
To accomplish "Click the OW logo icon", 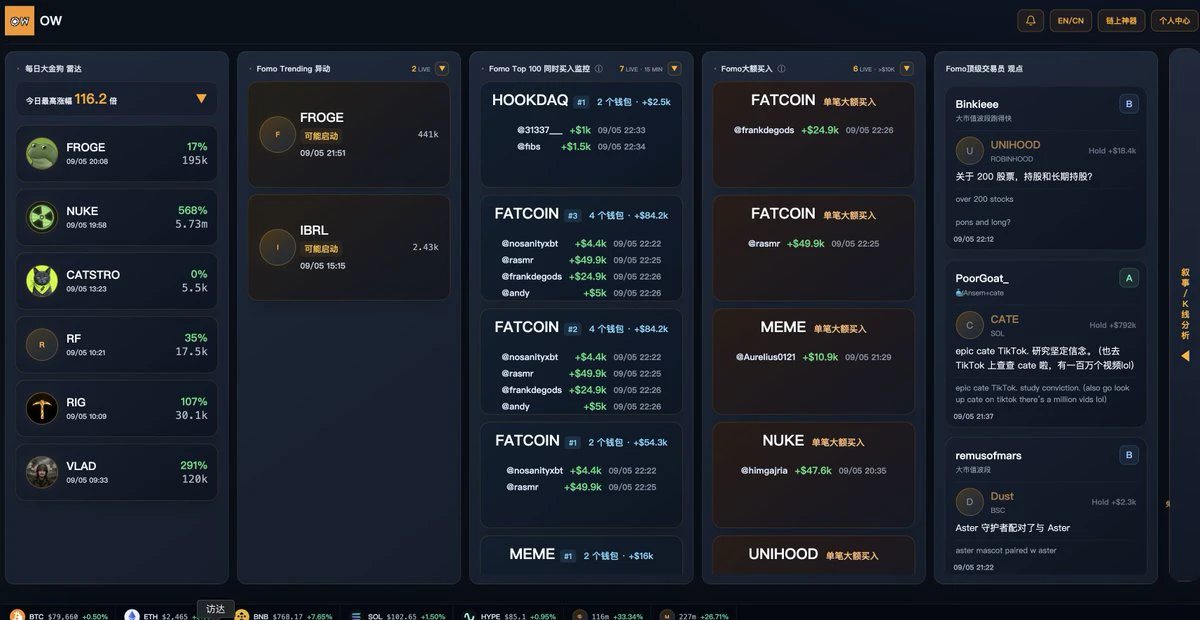I will [x=19, y=20].
